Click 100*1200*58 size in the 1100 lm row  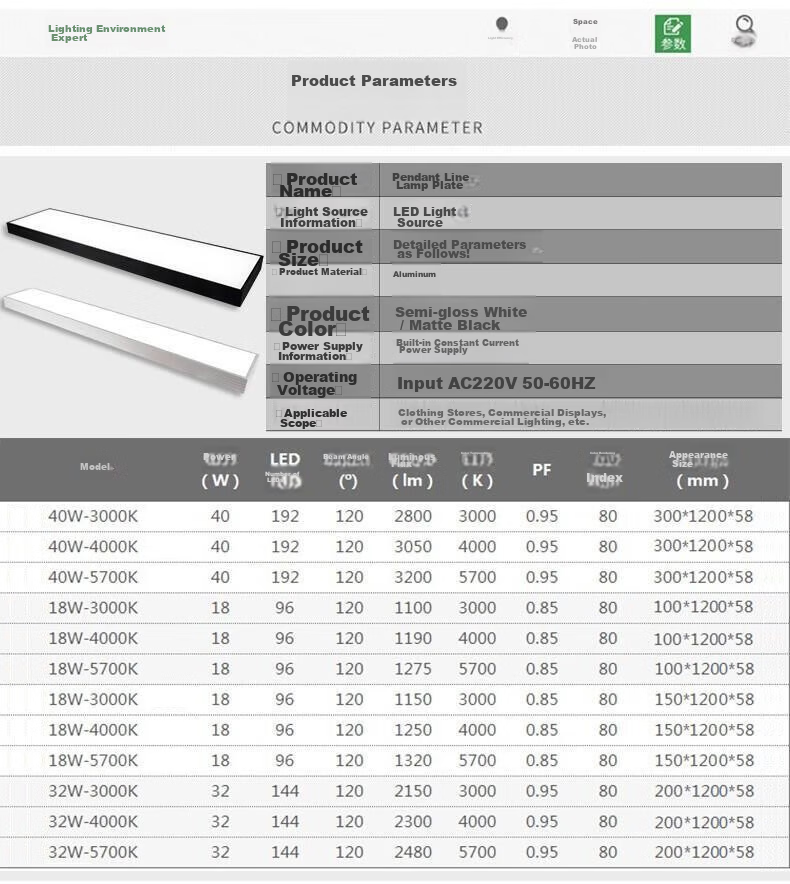(x=703, y=607)
